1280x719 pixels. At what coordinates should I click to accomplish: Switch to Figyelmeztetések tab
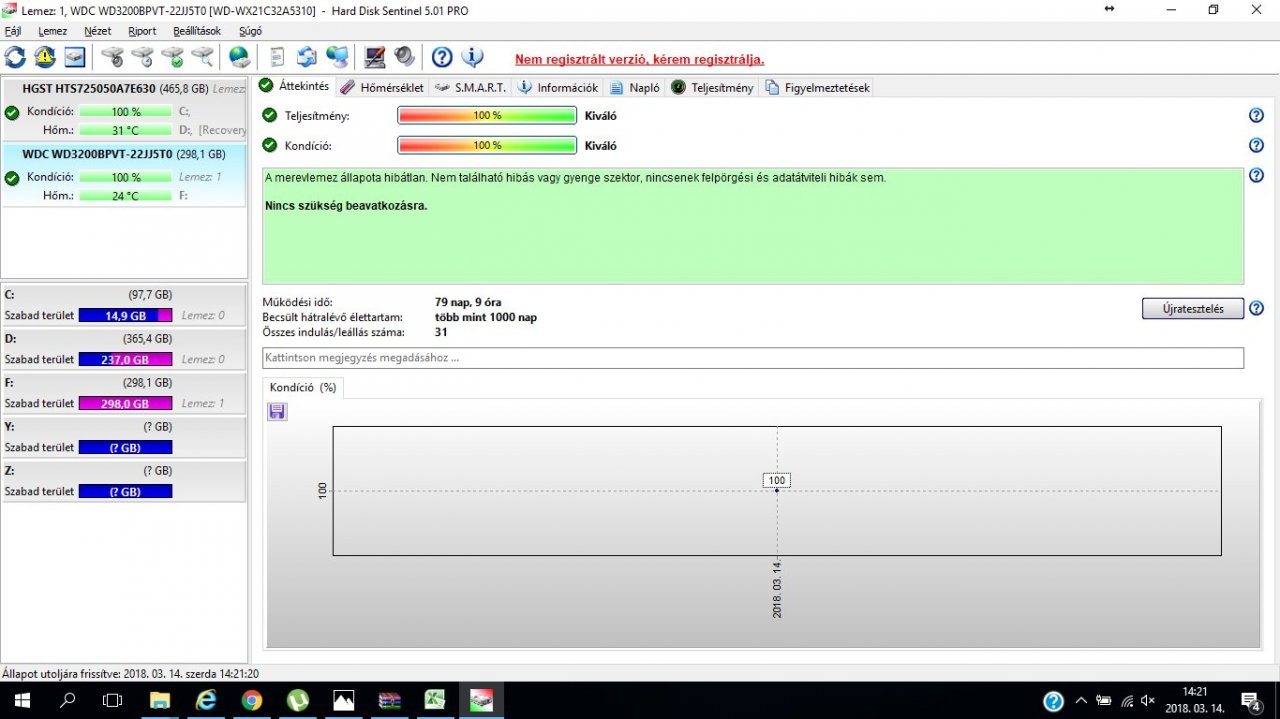[817, 87]
